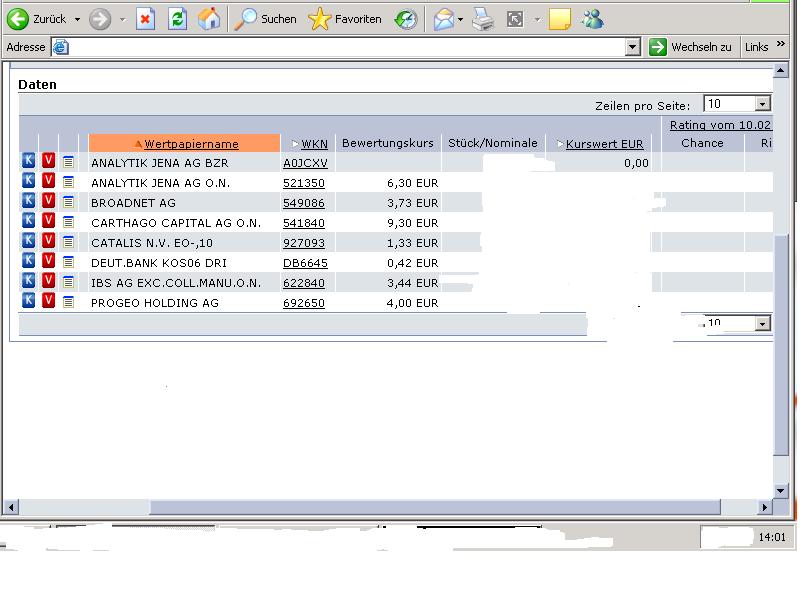The image size is (800, 600).
Task: Sort by Kurswert EUR column header
Action: (604, 144)
